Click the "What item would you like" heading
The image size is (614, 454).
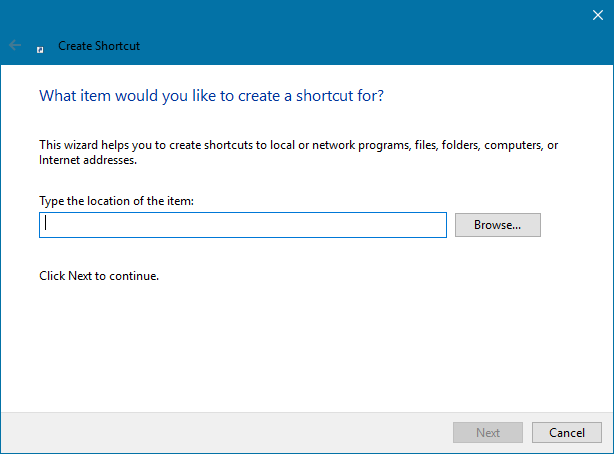(211, 97)
